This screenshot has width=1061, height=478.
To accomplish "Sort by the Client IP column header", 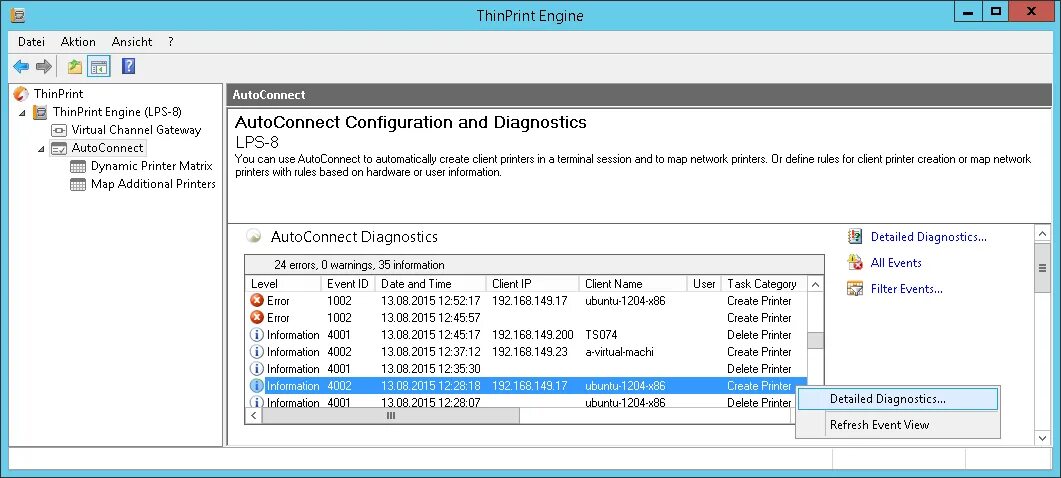I will (x=533, y=284).
